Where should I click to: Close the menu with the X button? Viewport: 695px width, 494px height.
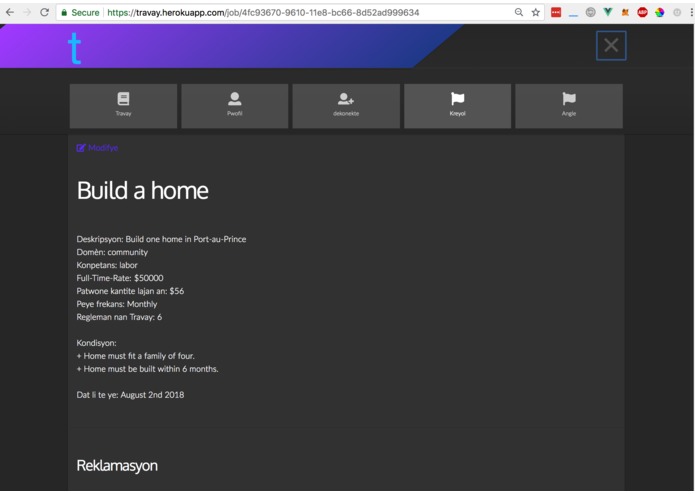click(611, 45)
